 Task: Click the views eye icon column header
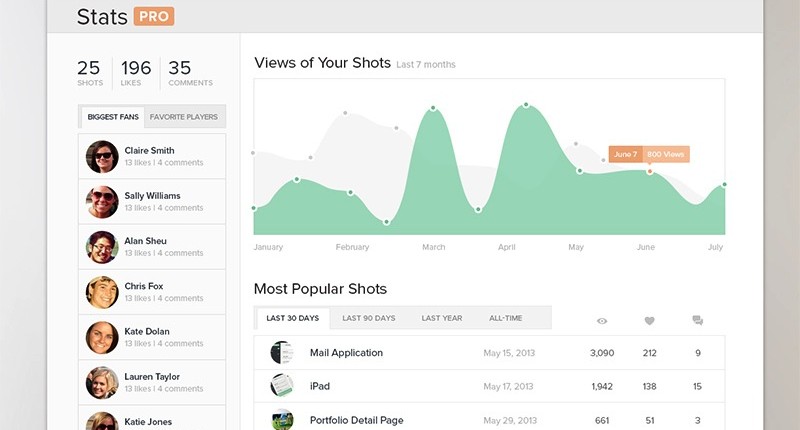(x=602, y=321)
